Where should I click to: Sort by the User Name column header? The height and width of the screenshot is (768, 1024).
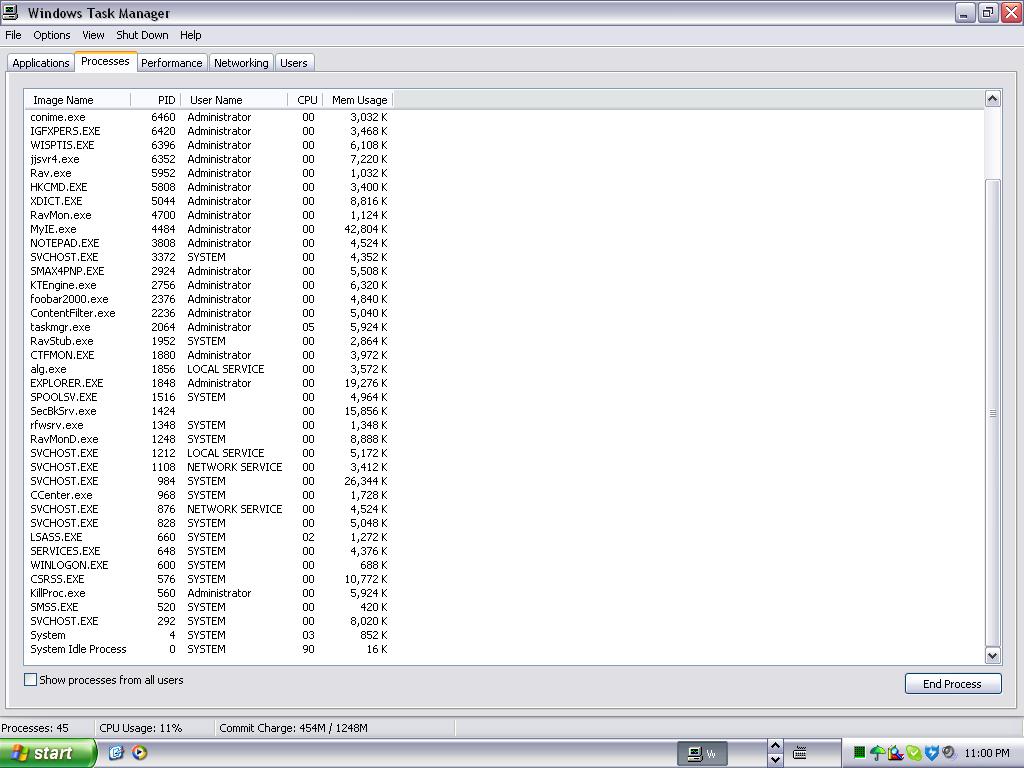point(234,100)
